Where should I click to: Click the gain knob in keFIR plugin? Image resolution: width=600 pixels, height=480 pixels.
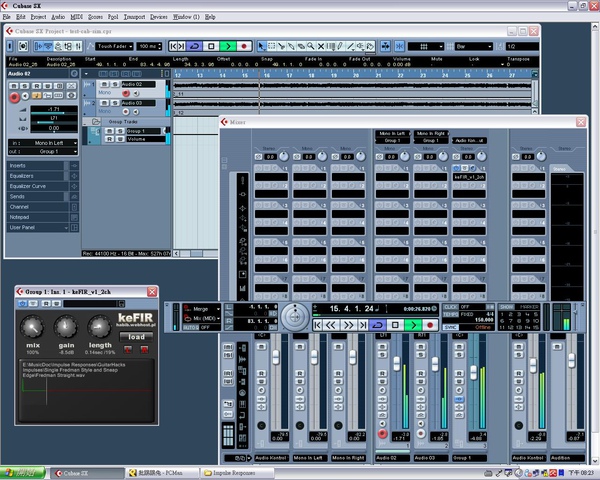point(66,328)
